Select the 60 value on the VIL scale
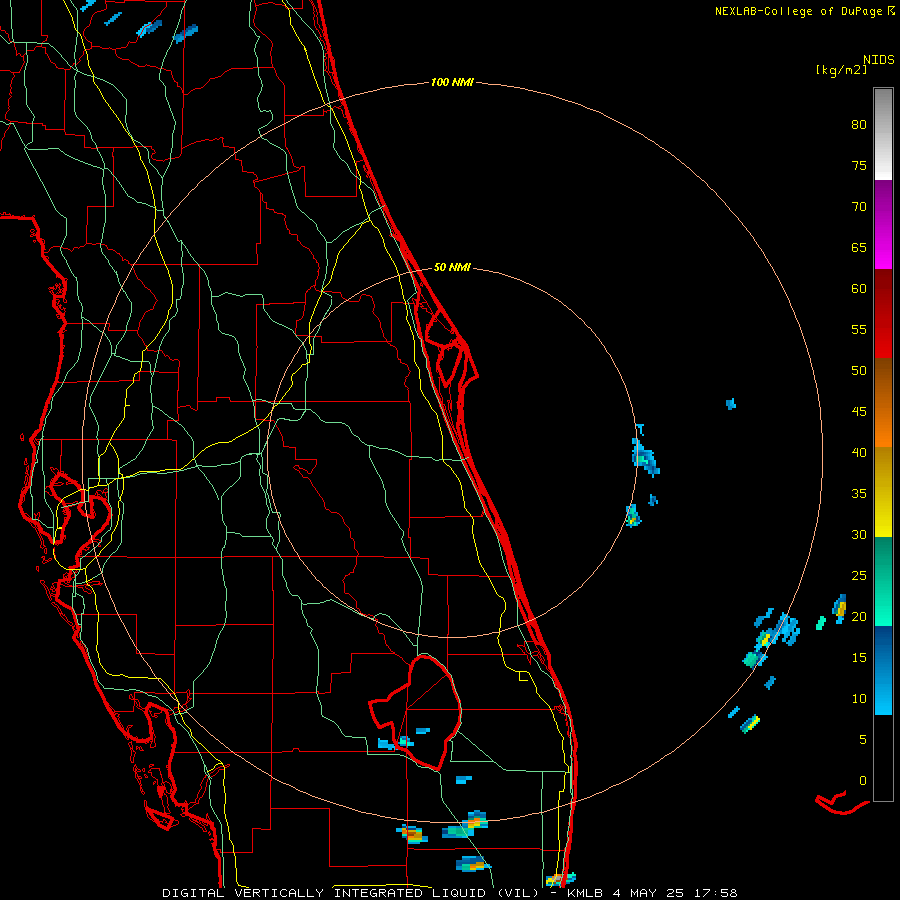Viewport: 900px width, 900px height. coord(859,288)
